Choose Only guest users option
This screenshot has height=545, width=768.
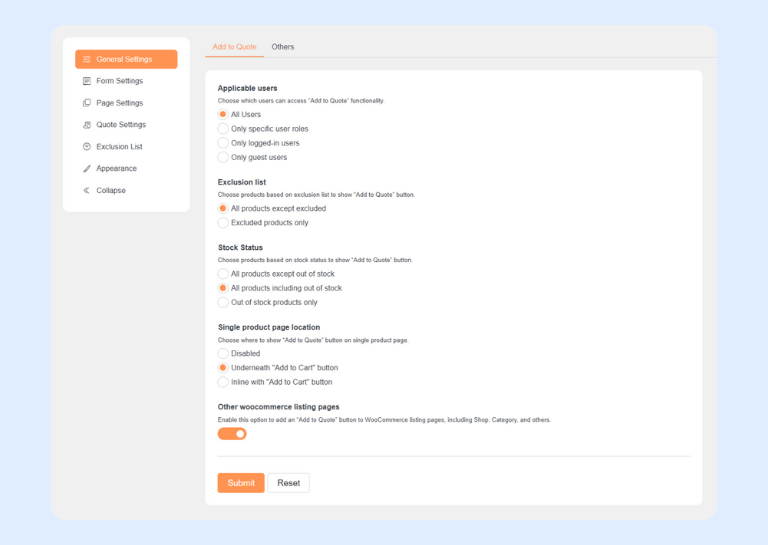[223, 157]
